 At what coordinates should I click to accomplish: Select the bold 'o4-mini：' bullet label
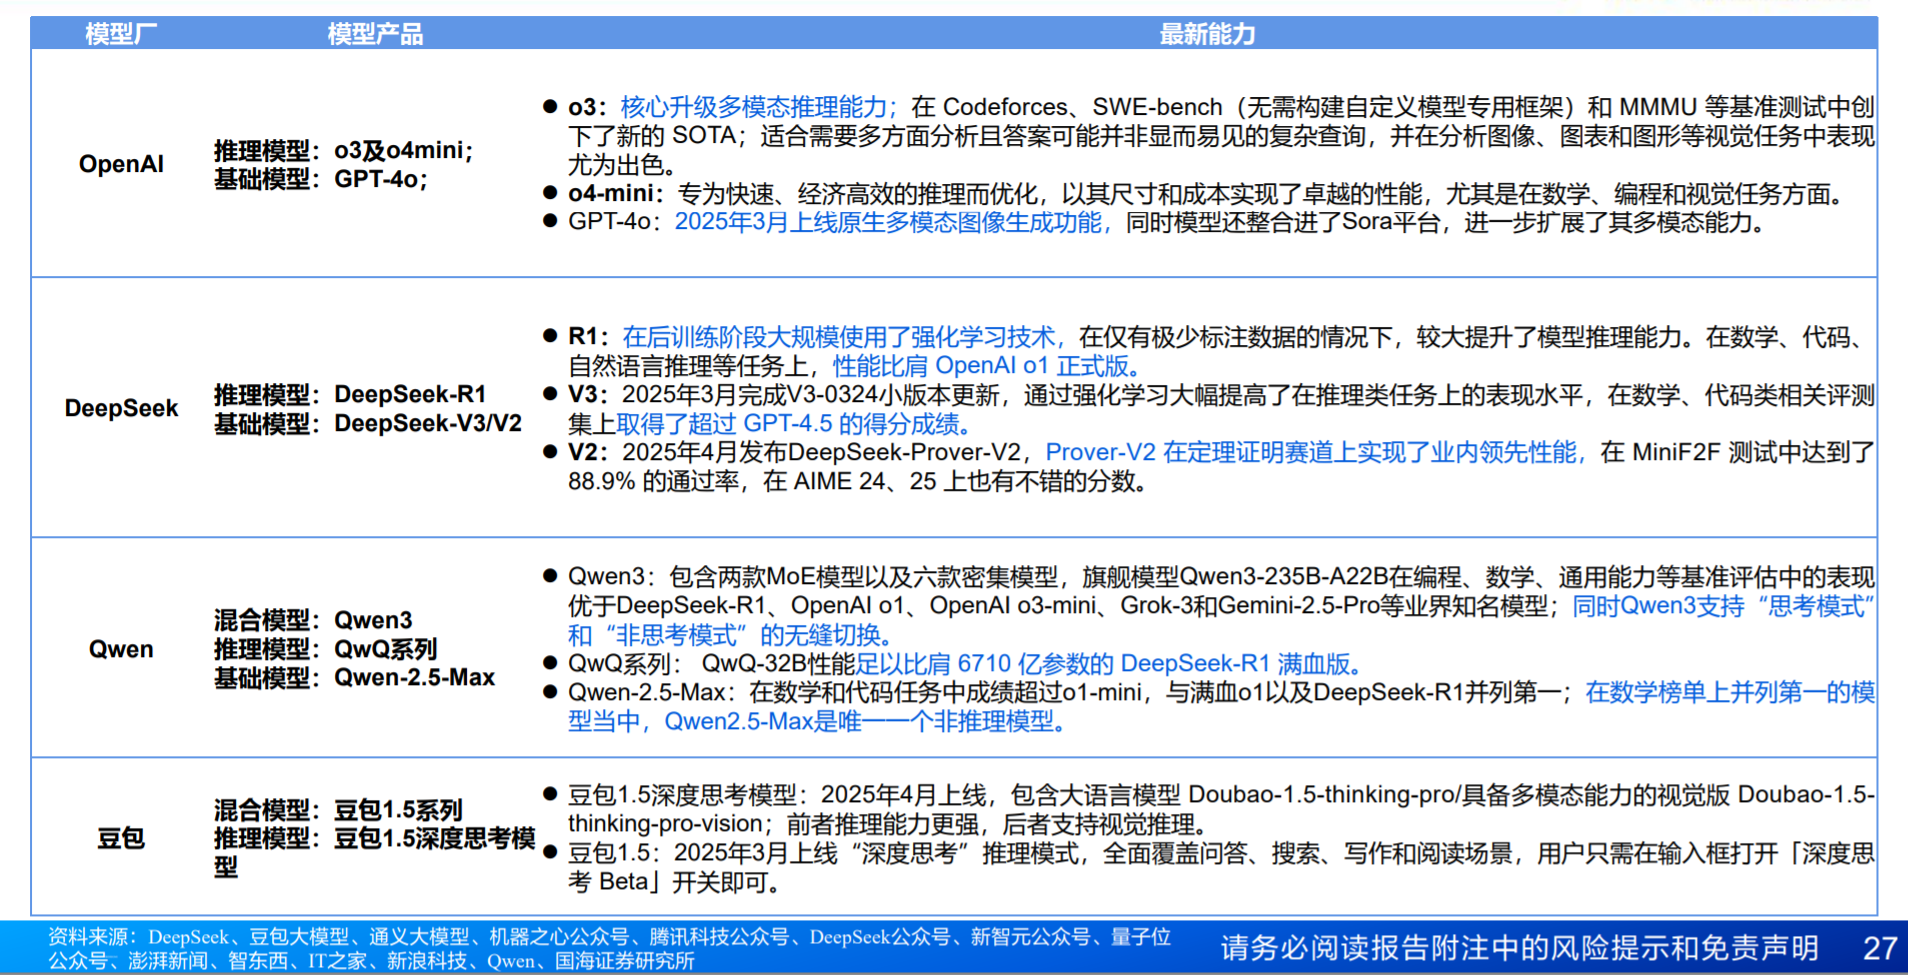(x=617, y=193)
